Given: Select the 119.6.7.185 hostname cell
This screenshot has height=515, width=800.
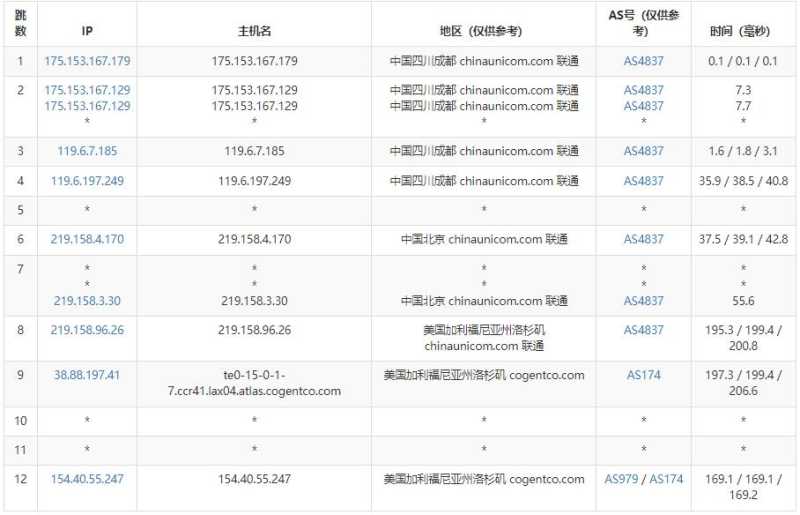Looking at the screenshot, I should click(x=254, y=151).
